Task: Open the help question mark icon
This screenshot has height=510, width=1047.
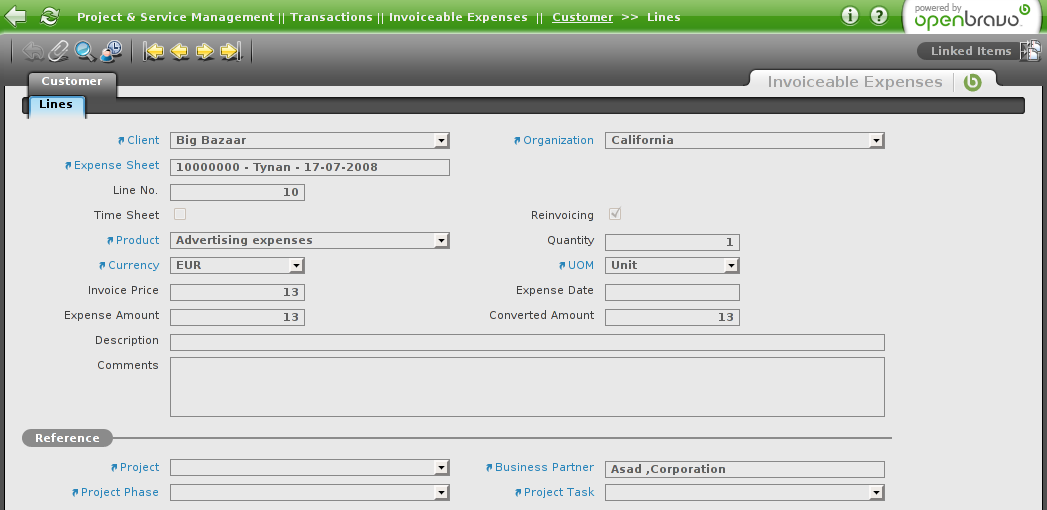Action: 879,16
